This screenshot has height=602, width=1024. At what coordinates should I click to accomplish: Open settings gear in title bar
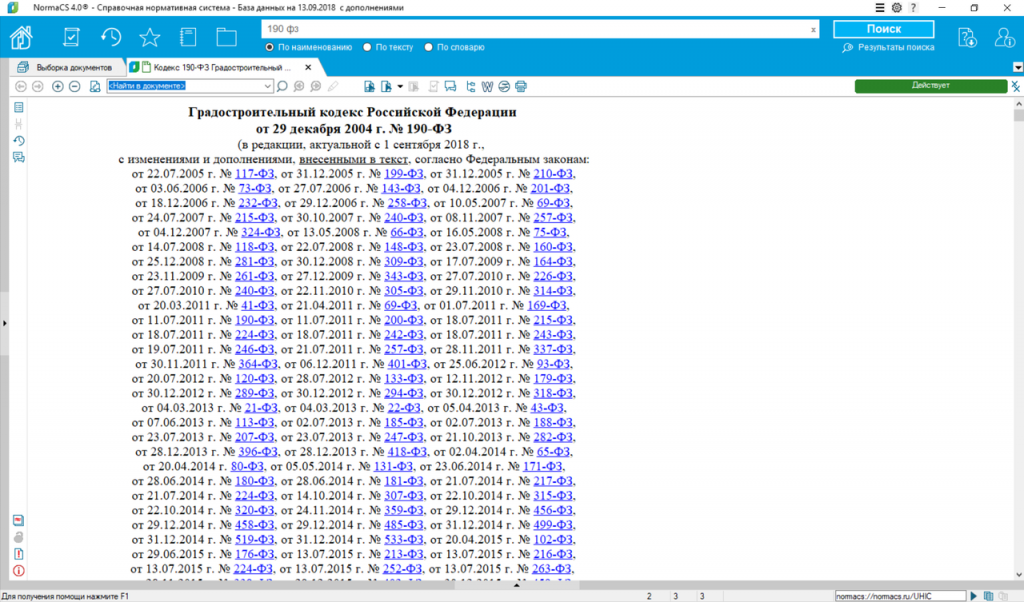897,8
